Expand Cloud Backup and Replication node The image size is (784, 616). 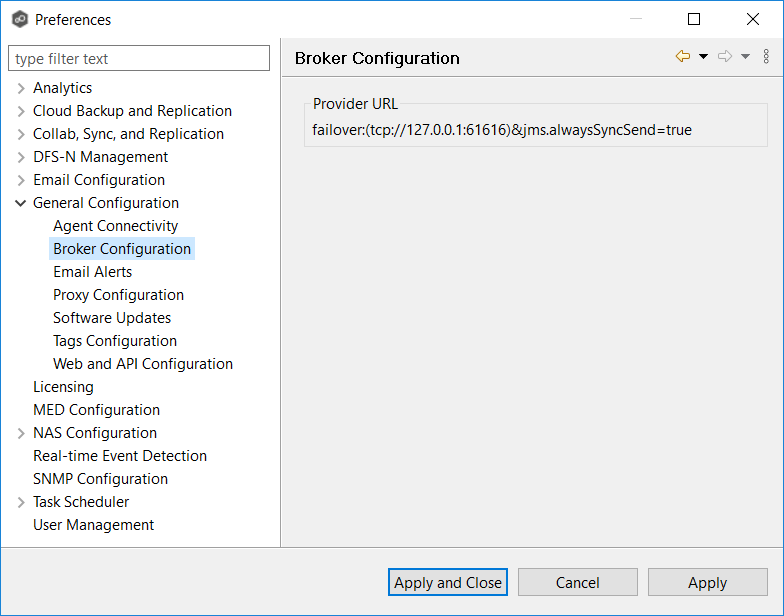click(x=21, y=111)
